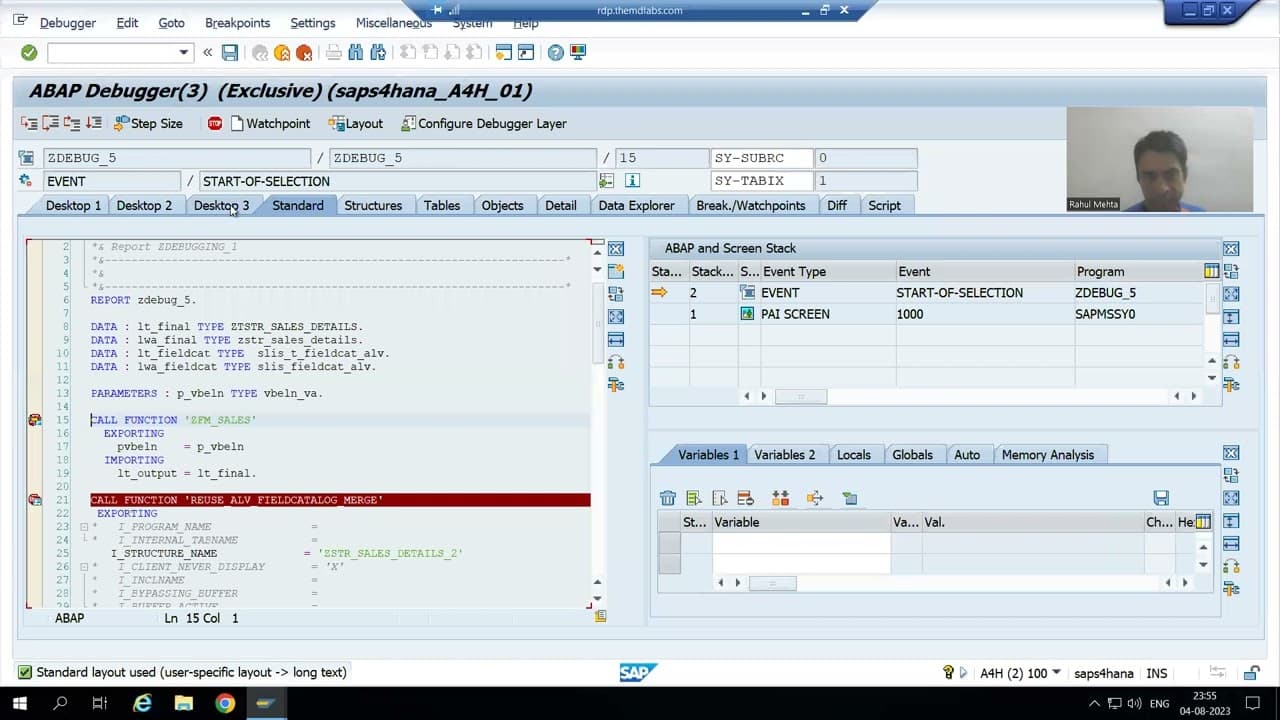This screenshot has height=720, width=1280.
Task: Open column settings icon in Variables table
Action: tap(1203, 522)
